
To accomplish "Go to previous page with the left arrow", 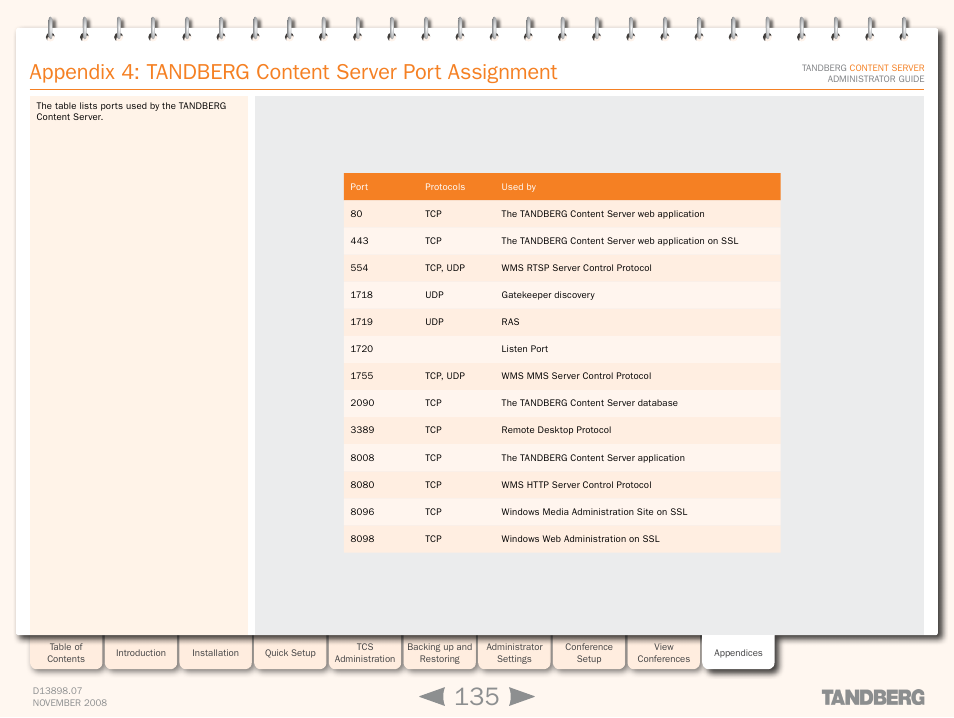I will [433, 696].
